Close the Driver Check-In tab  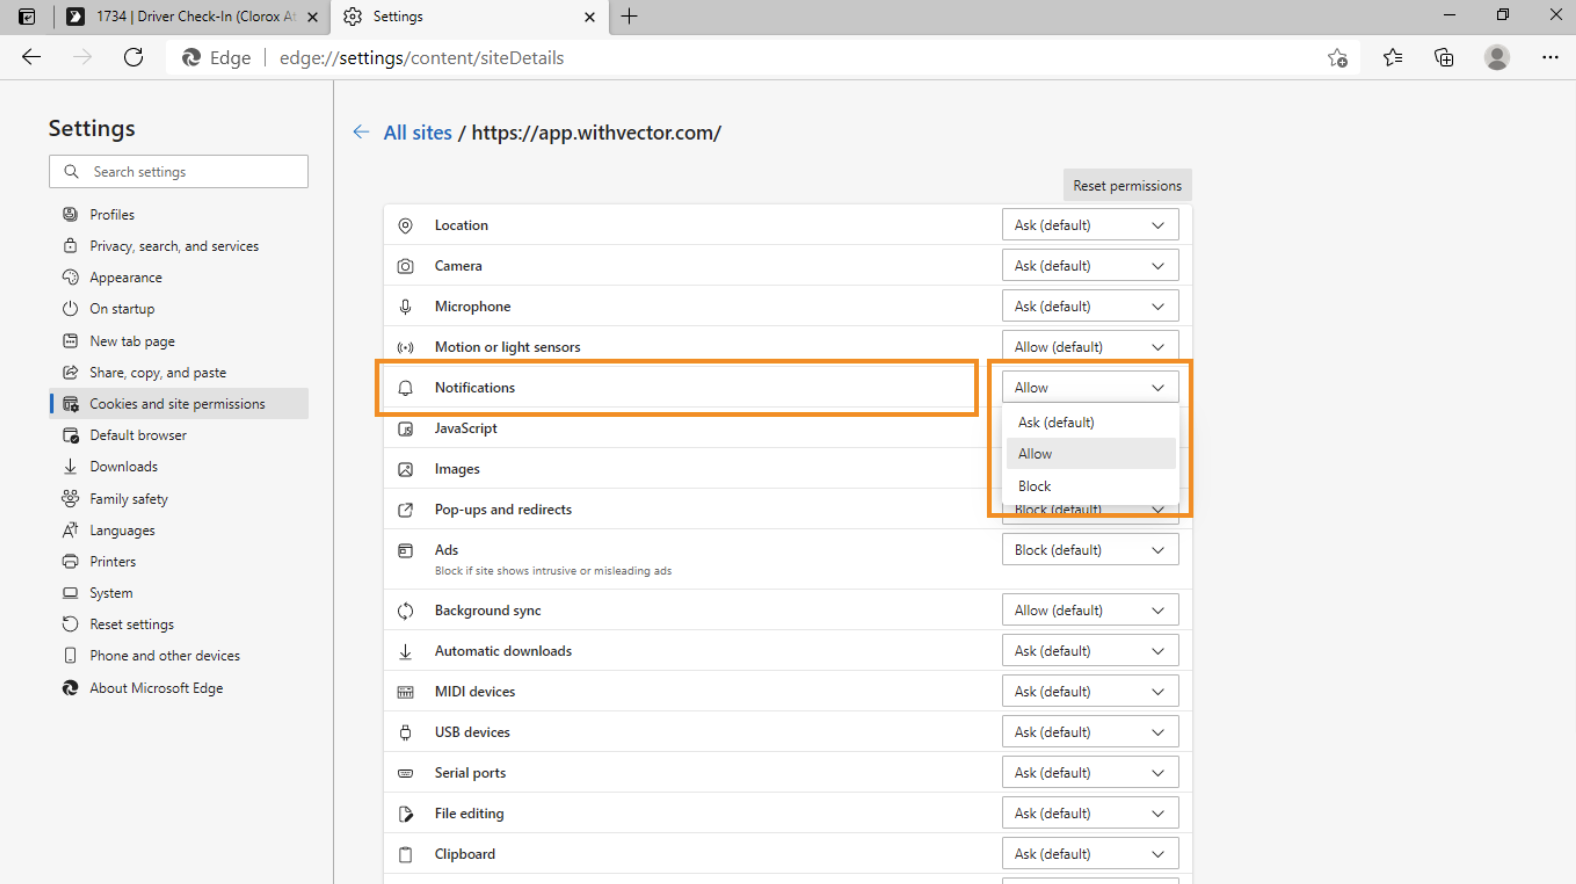point(312,17)
